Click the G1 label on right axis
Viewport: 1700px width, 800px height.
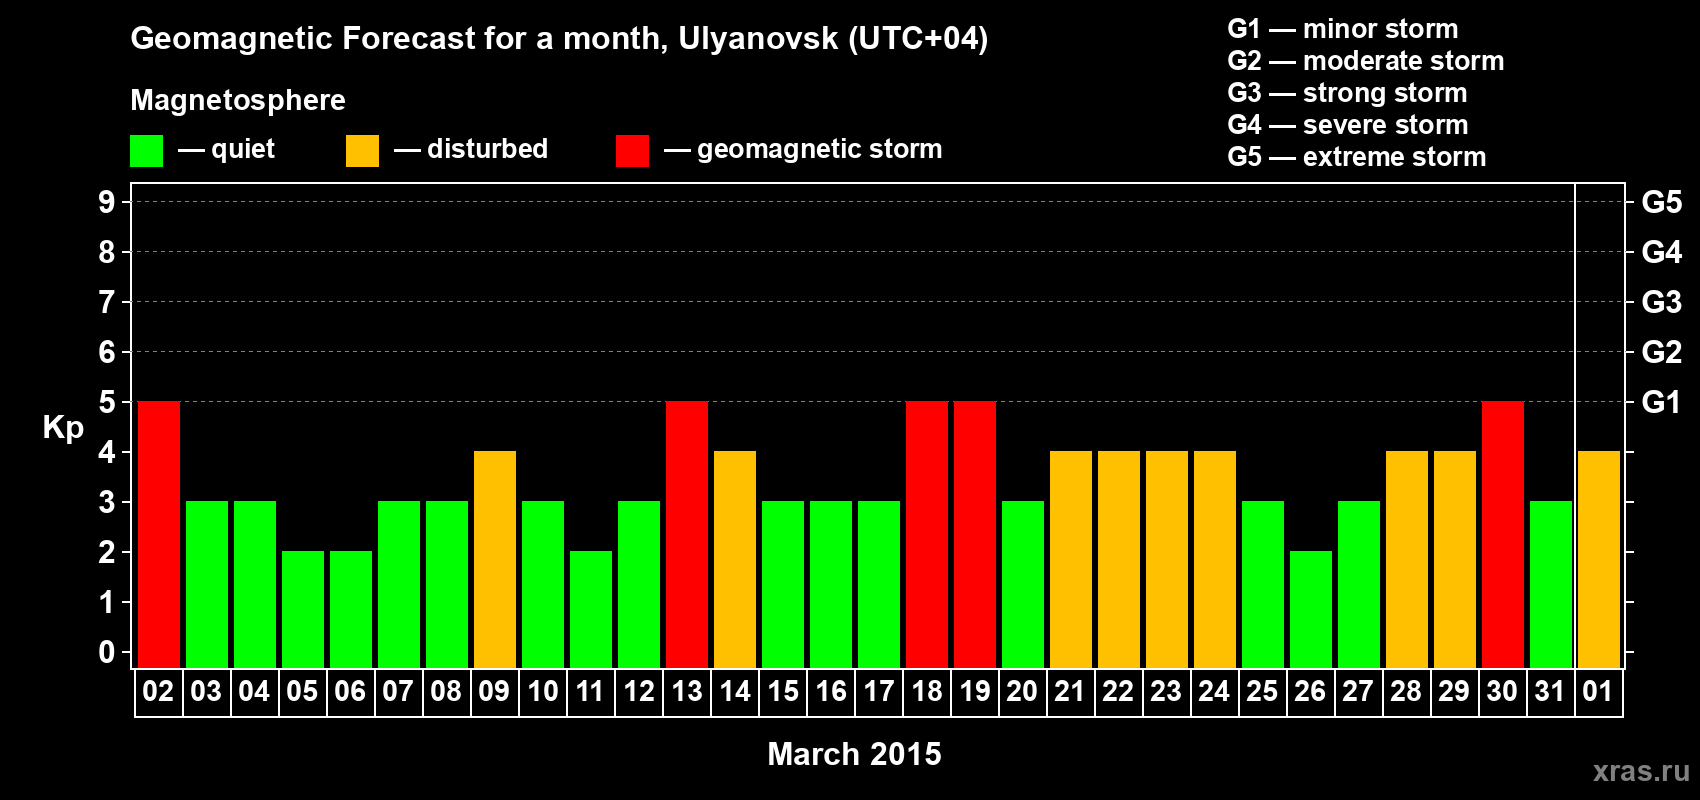(1662, 402)
